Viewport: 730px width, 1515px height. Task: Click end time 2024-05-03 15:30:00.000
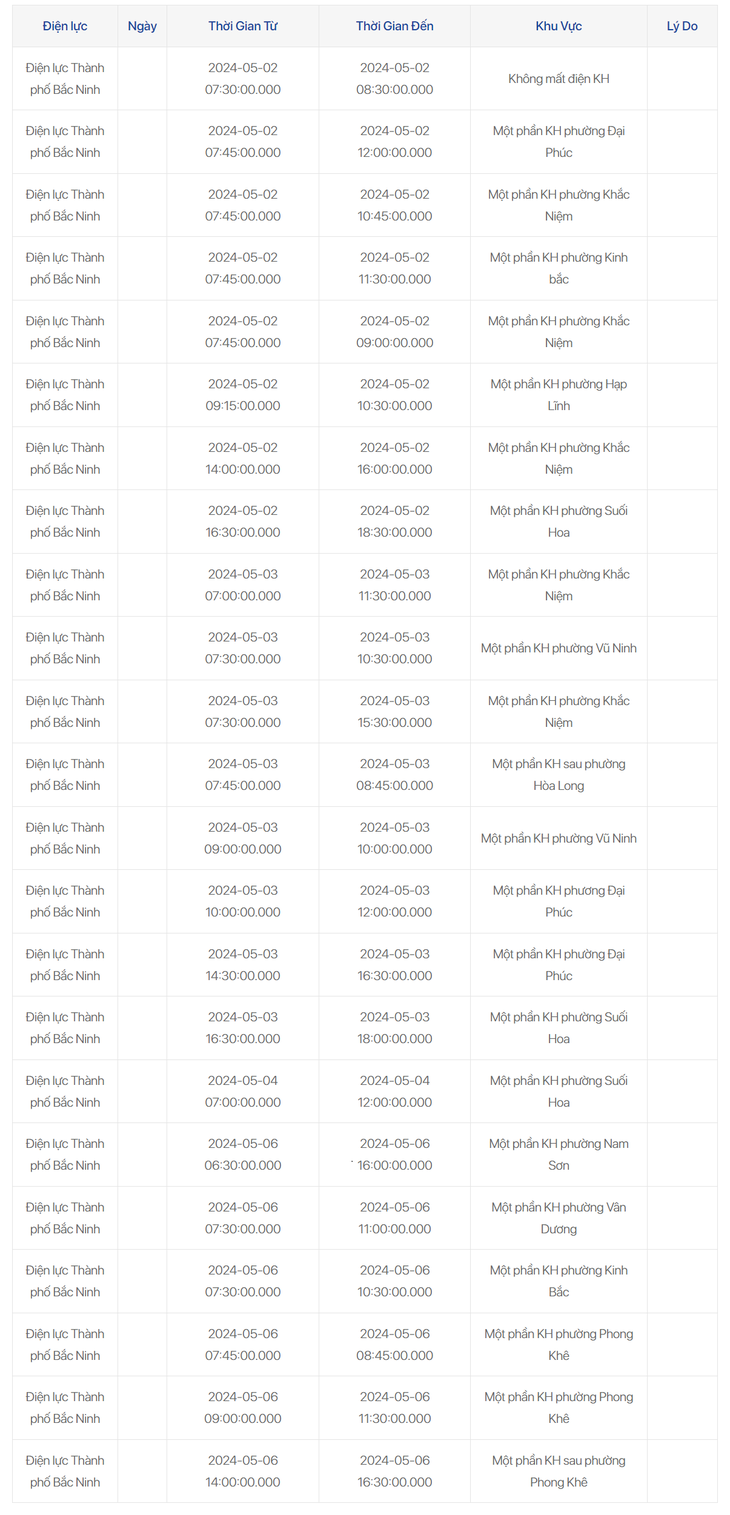click(x=395, y=712)
